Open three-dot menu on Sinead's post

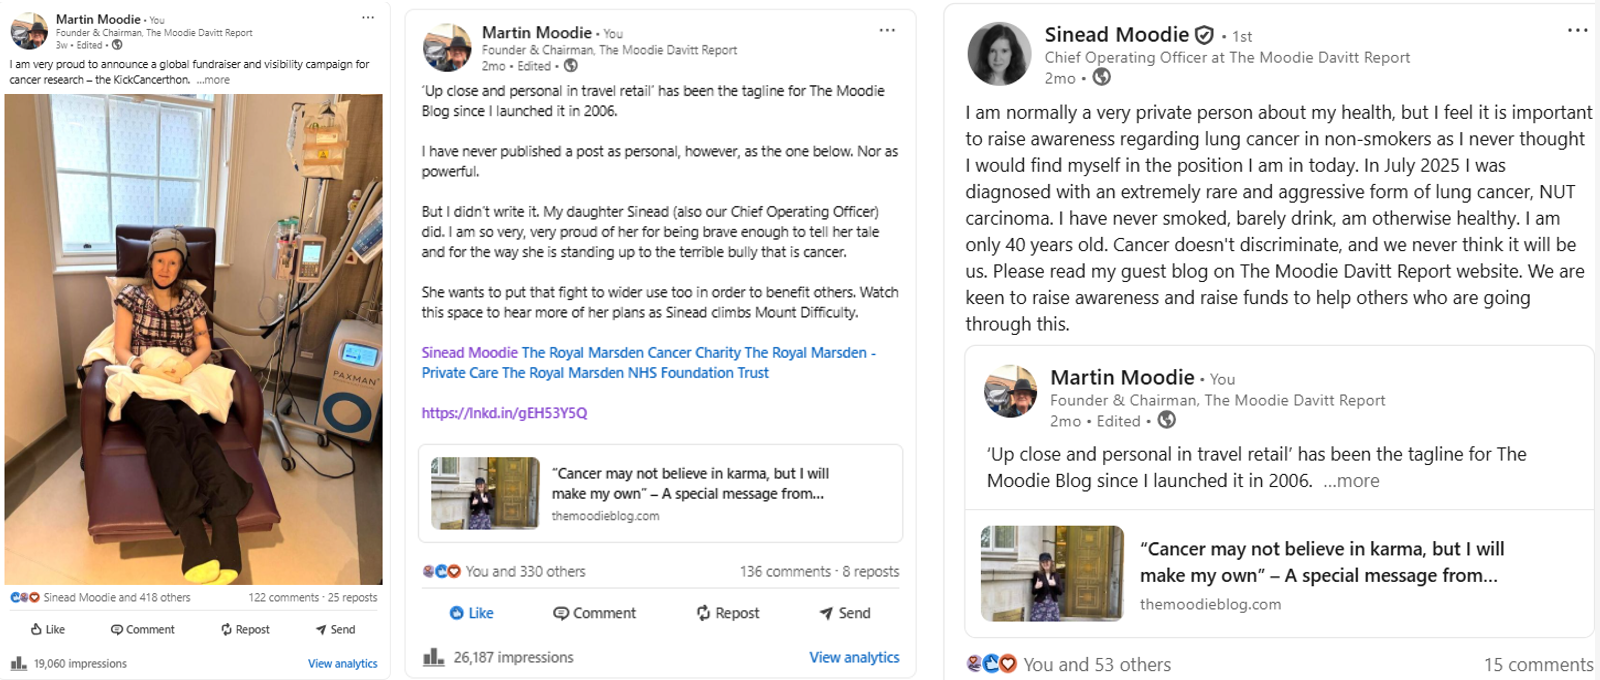pyautogui.click(x=1577, y=31)
